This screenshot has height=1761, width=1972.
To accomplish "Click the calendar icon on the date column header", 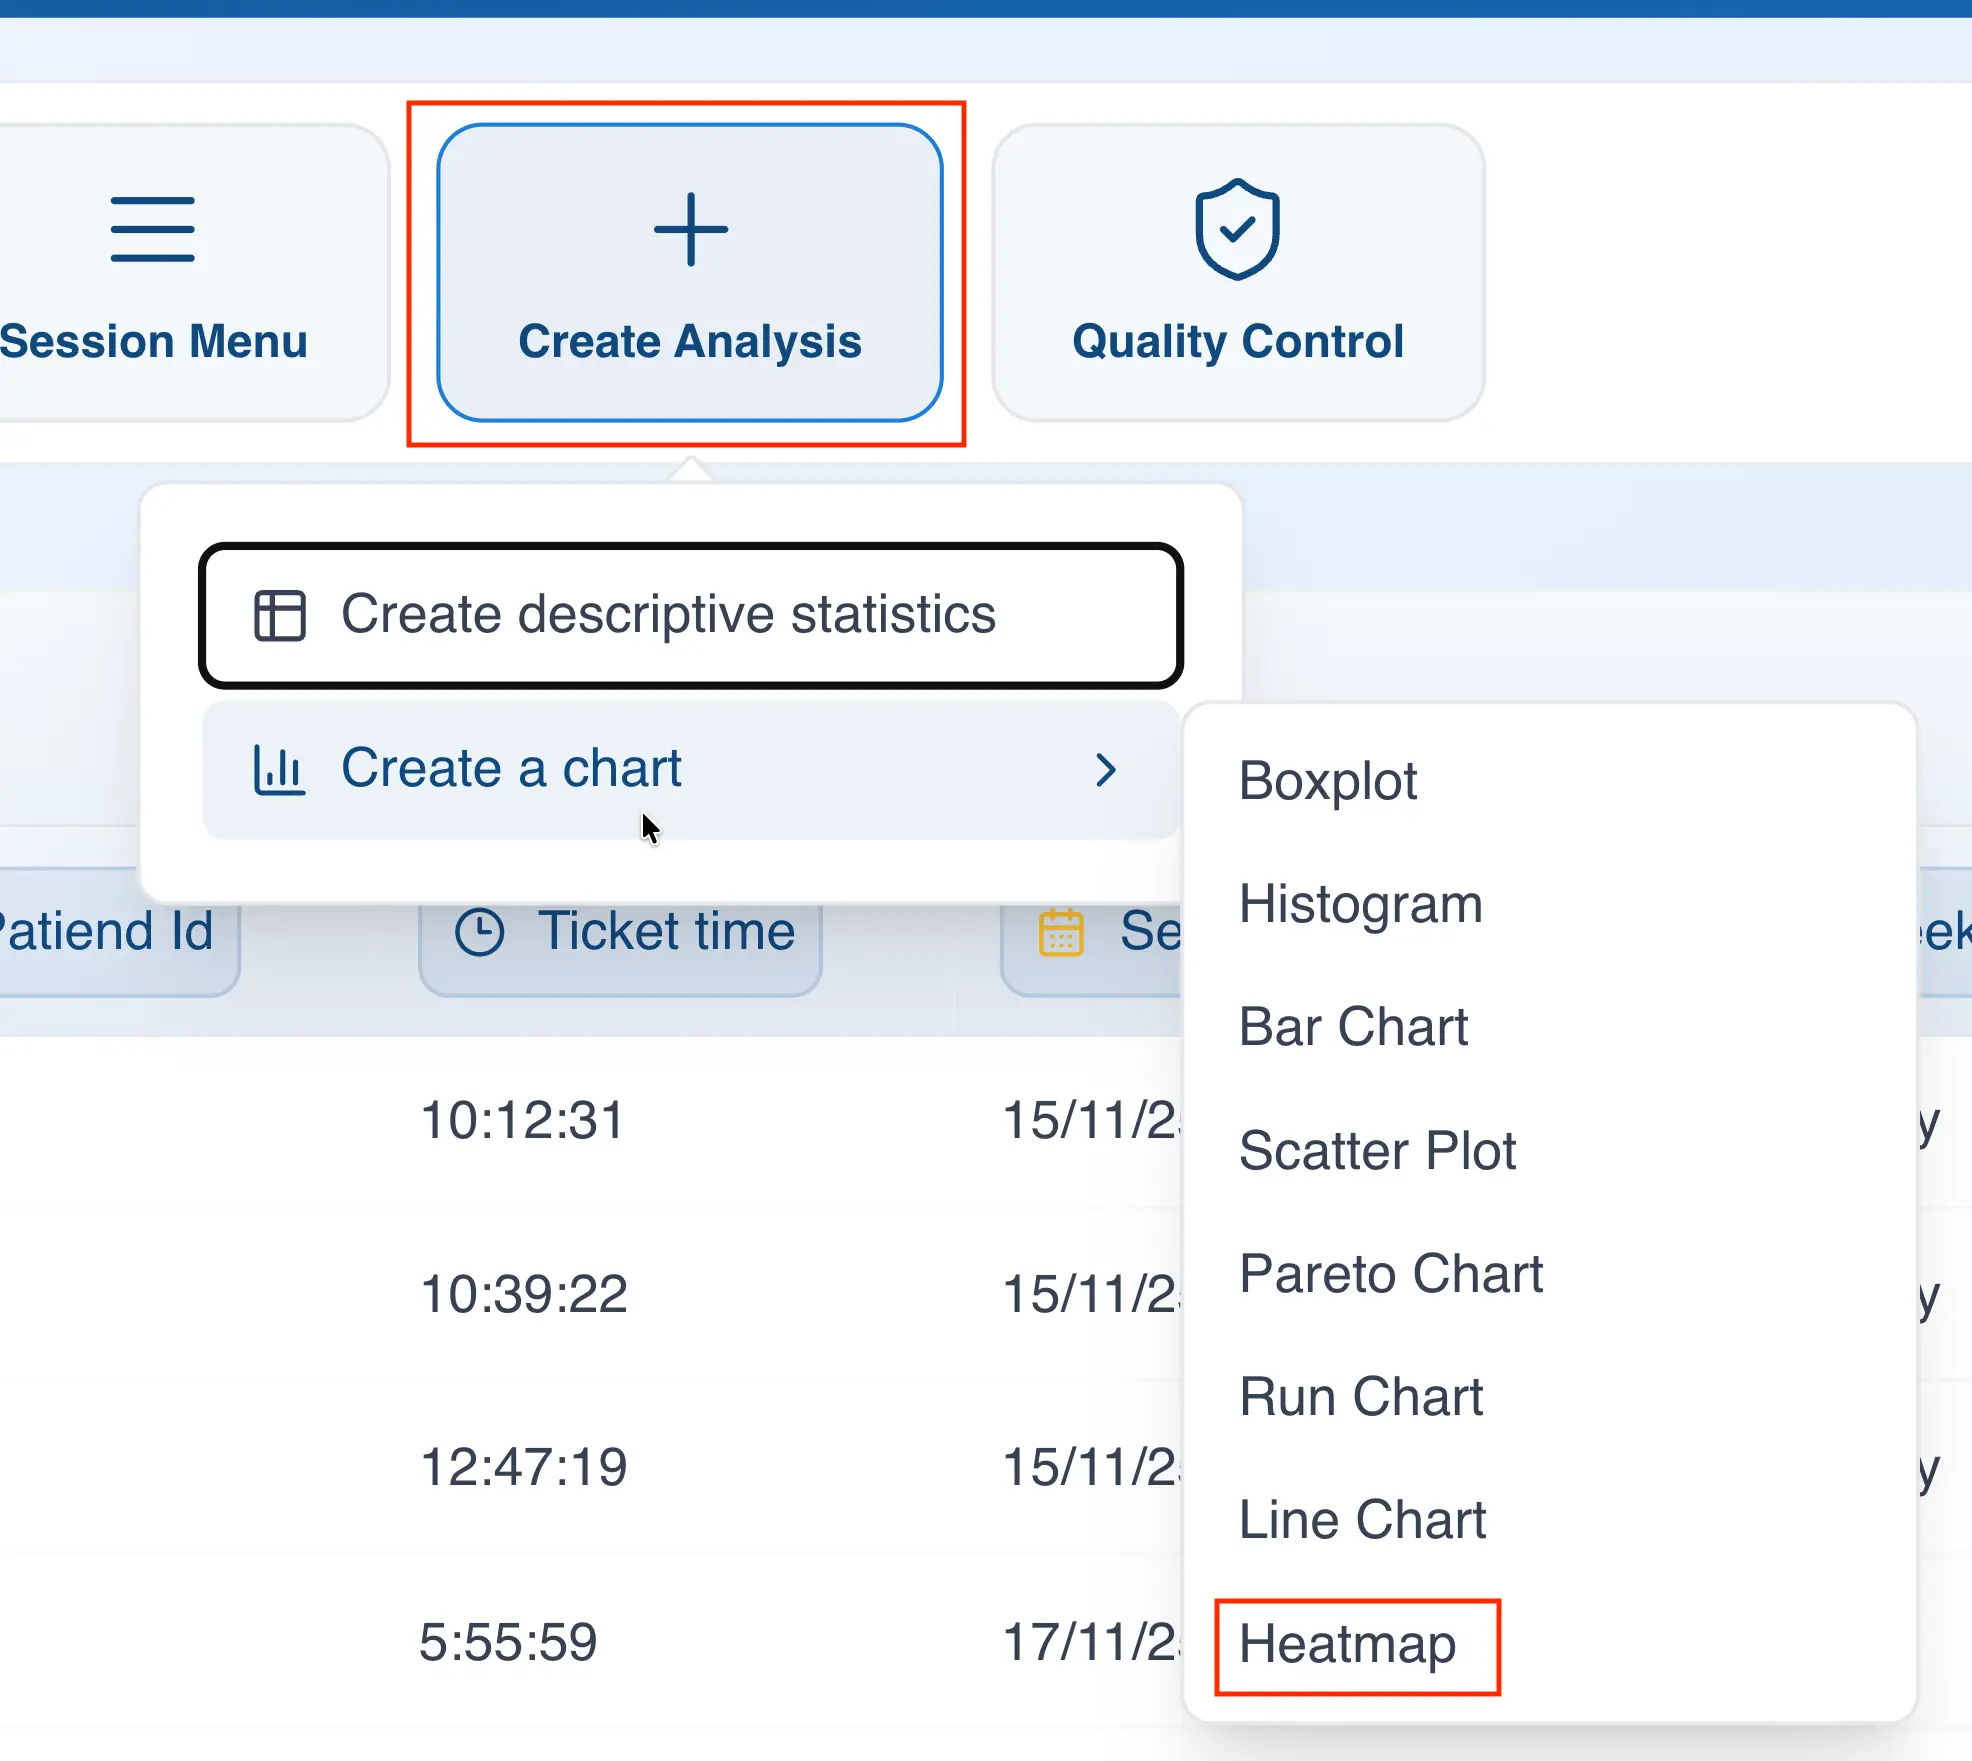I will click(1062, 930).
